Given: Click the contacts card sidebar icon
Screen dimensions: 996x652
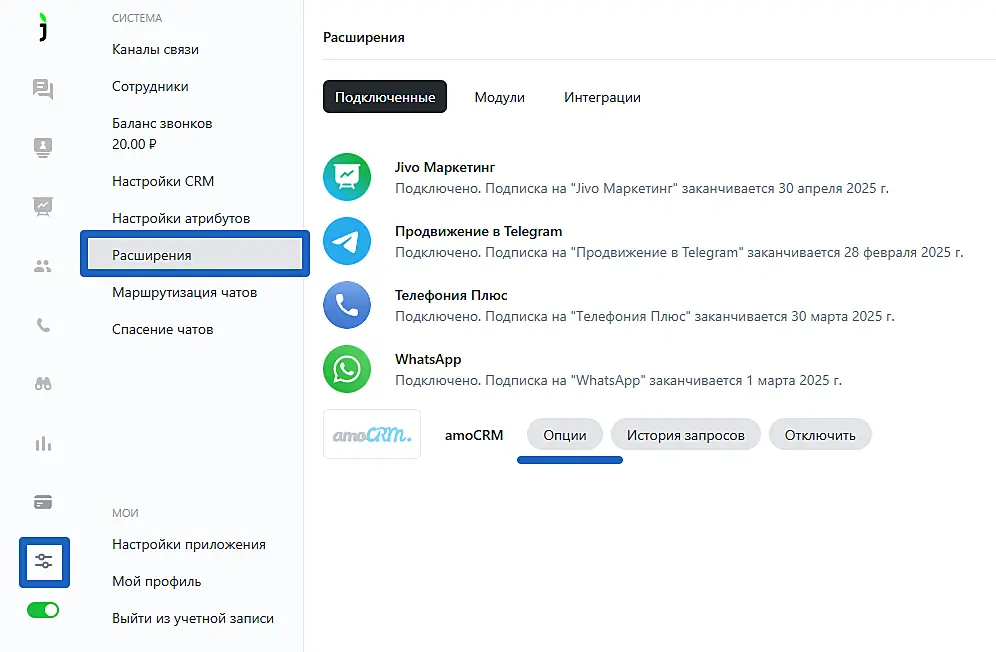Looking at the screenshot, I should coord(43,147).
